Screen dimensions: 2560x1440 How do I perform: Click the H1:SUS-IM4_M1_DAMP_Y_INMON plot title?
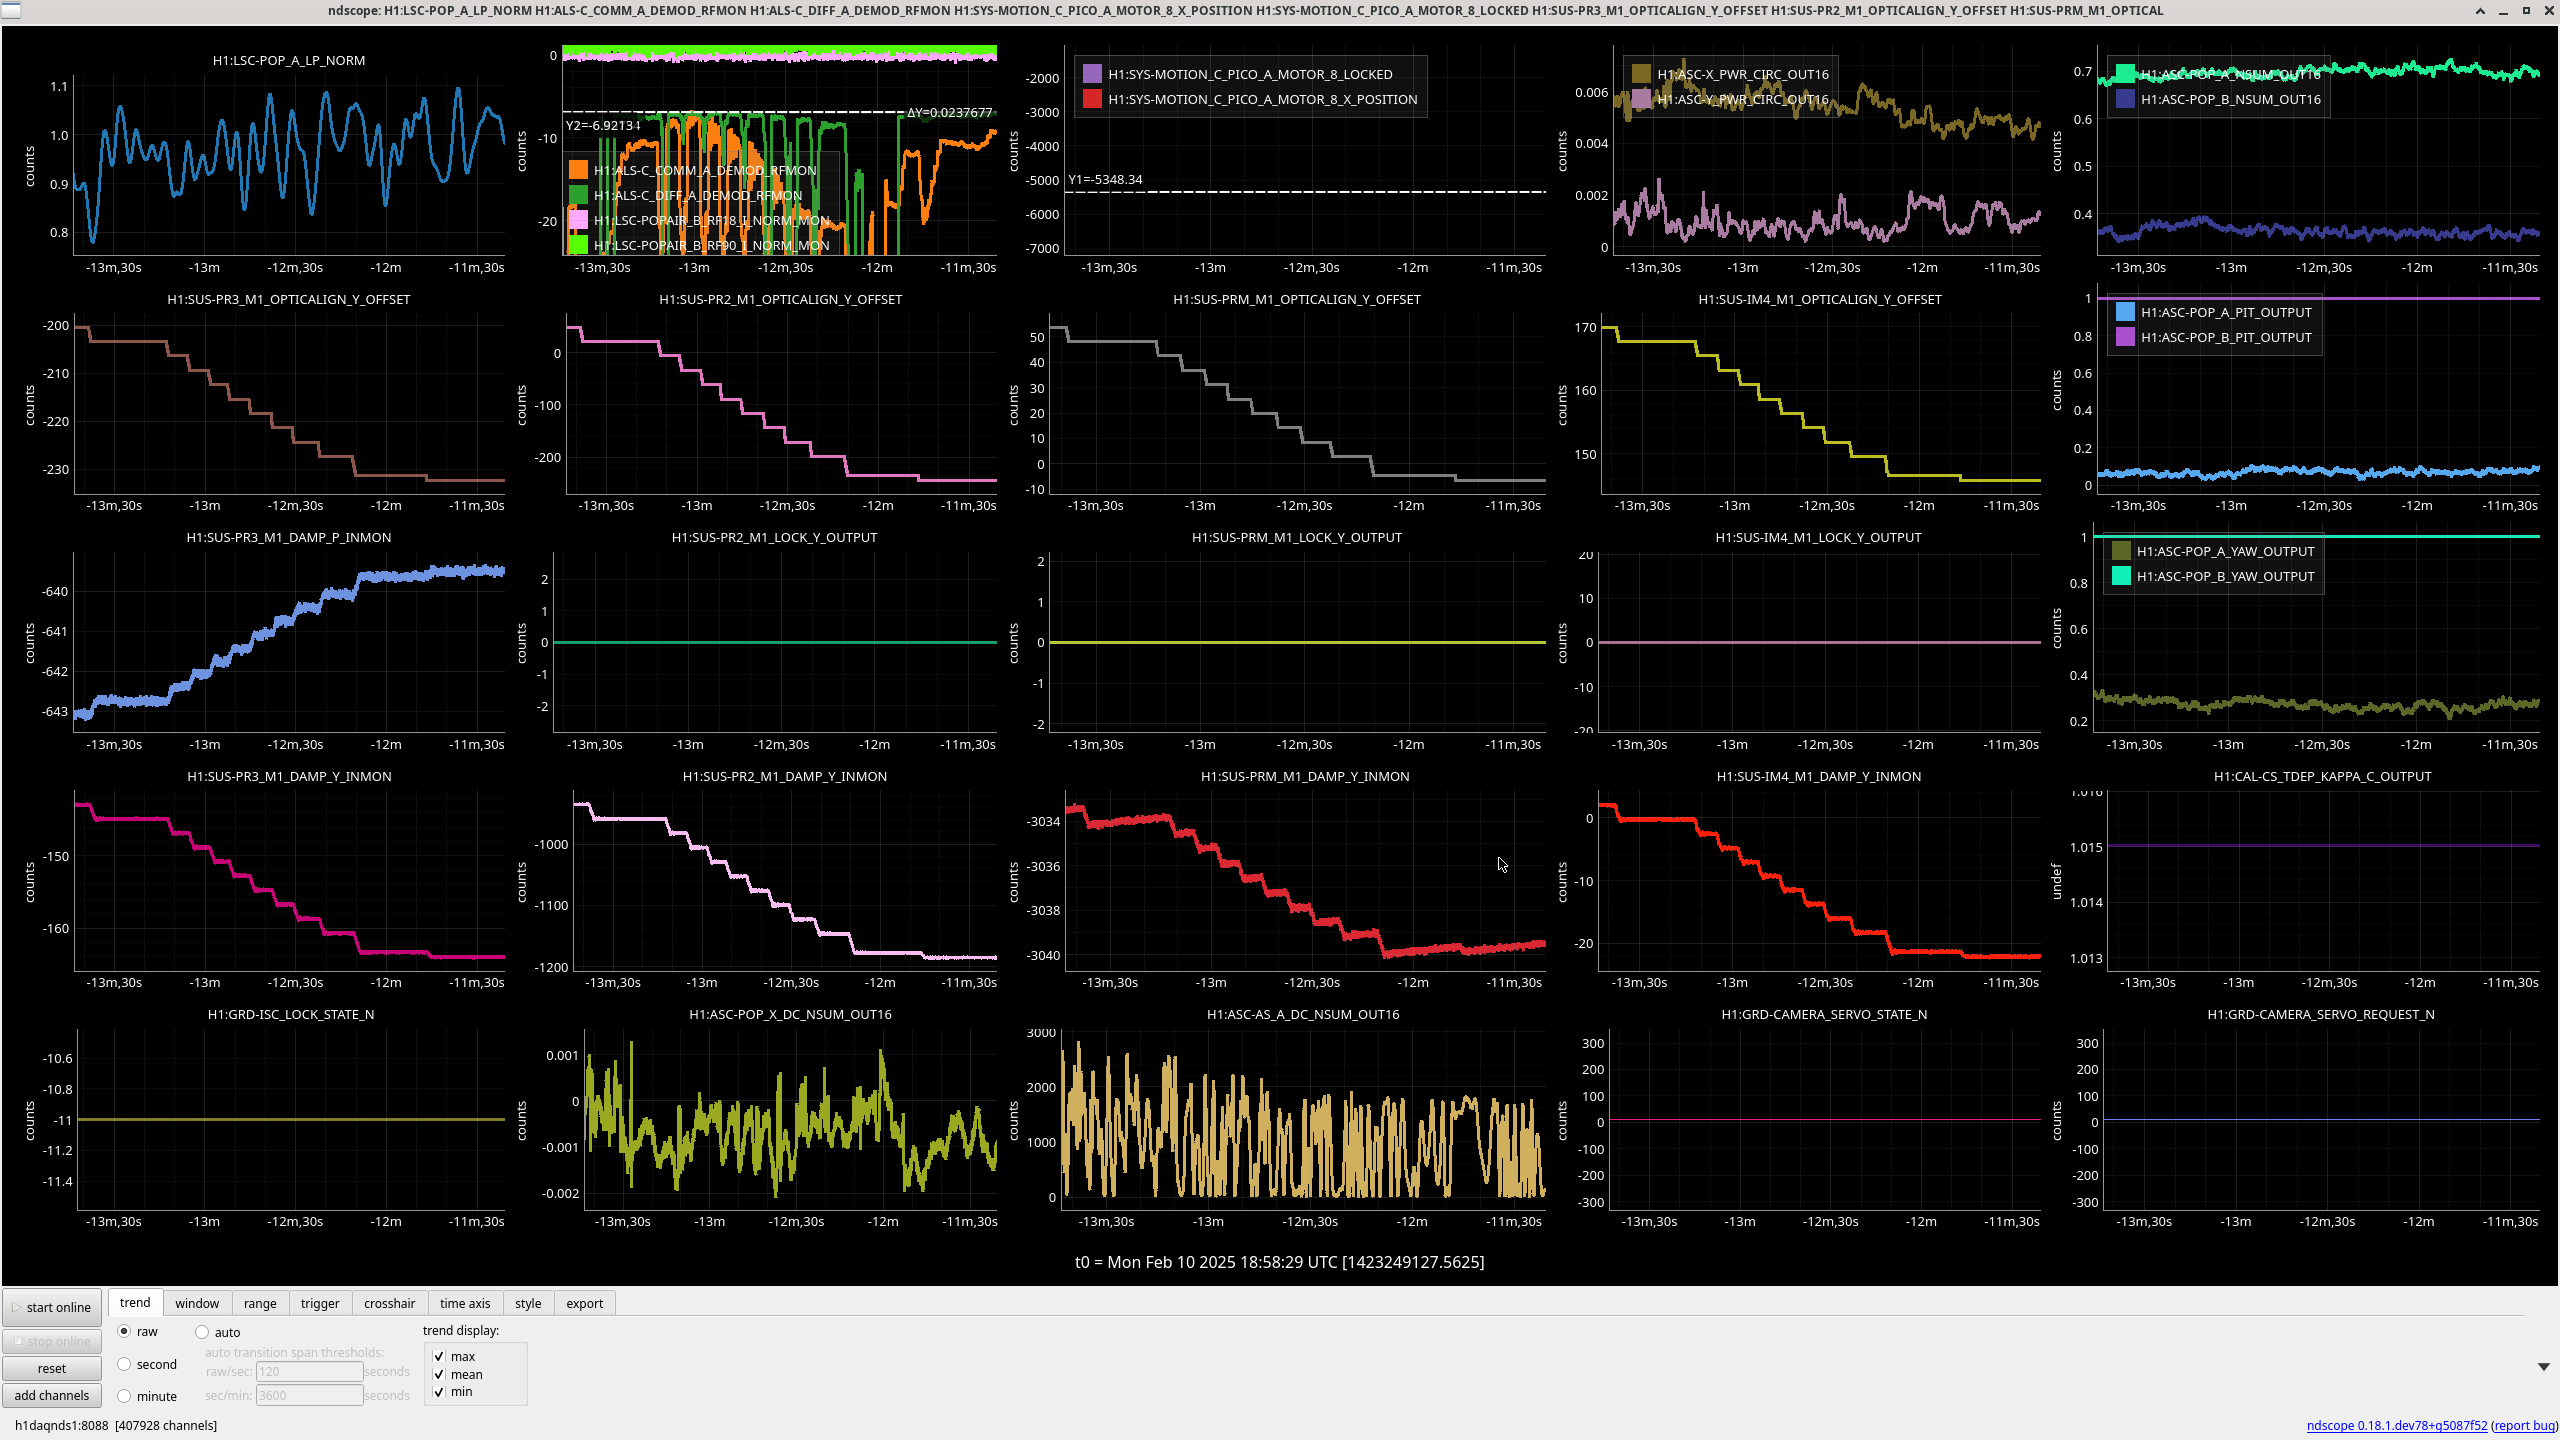[1819, 777]
